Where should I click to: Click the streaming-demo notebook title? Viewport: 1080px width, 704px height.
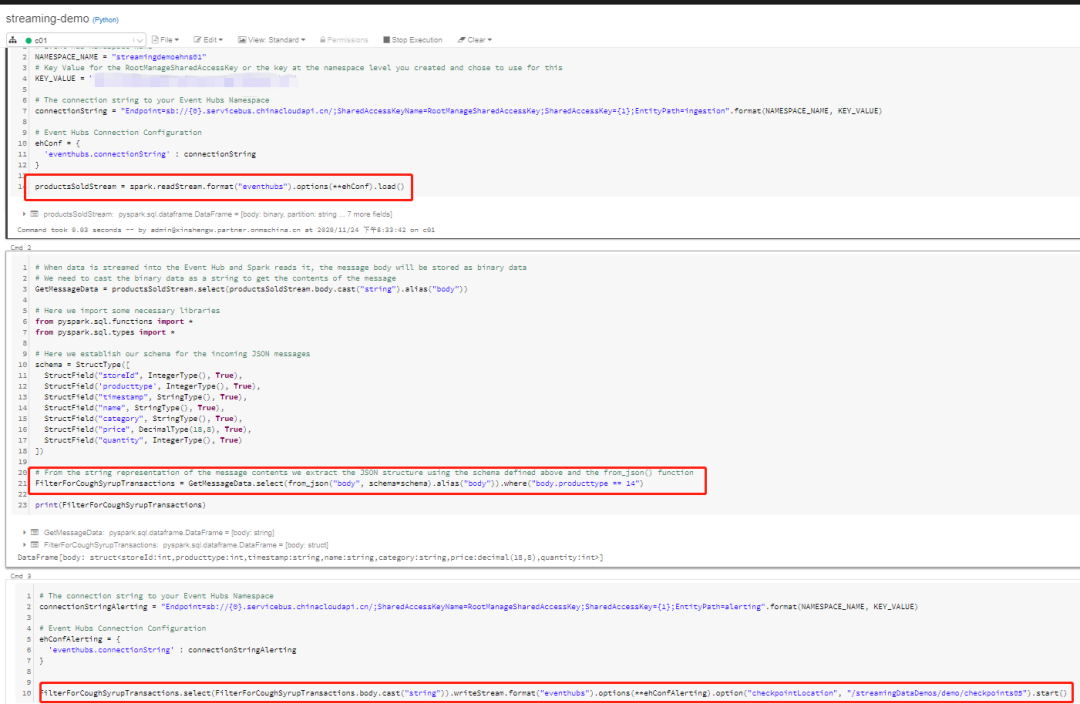click(48, 19)
